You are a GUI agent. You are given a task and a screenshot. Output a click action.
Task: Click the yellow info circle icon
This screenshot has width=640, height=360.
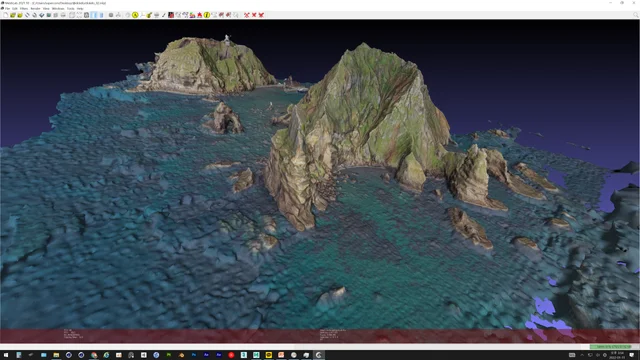coord(207,15)
